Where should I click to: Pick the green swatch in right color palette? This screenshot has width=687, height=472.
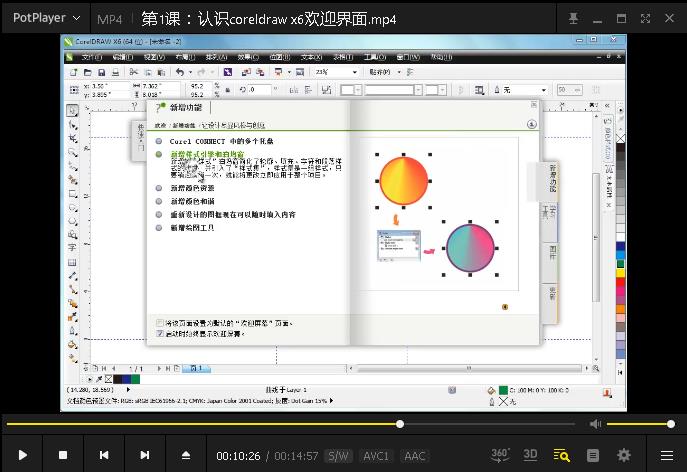tap(620, 264)
